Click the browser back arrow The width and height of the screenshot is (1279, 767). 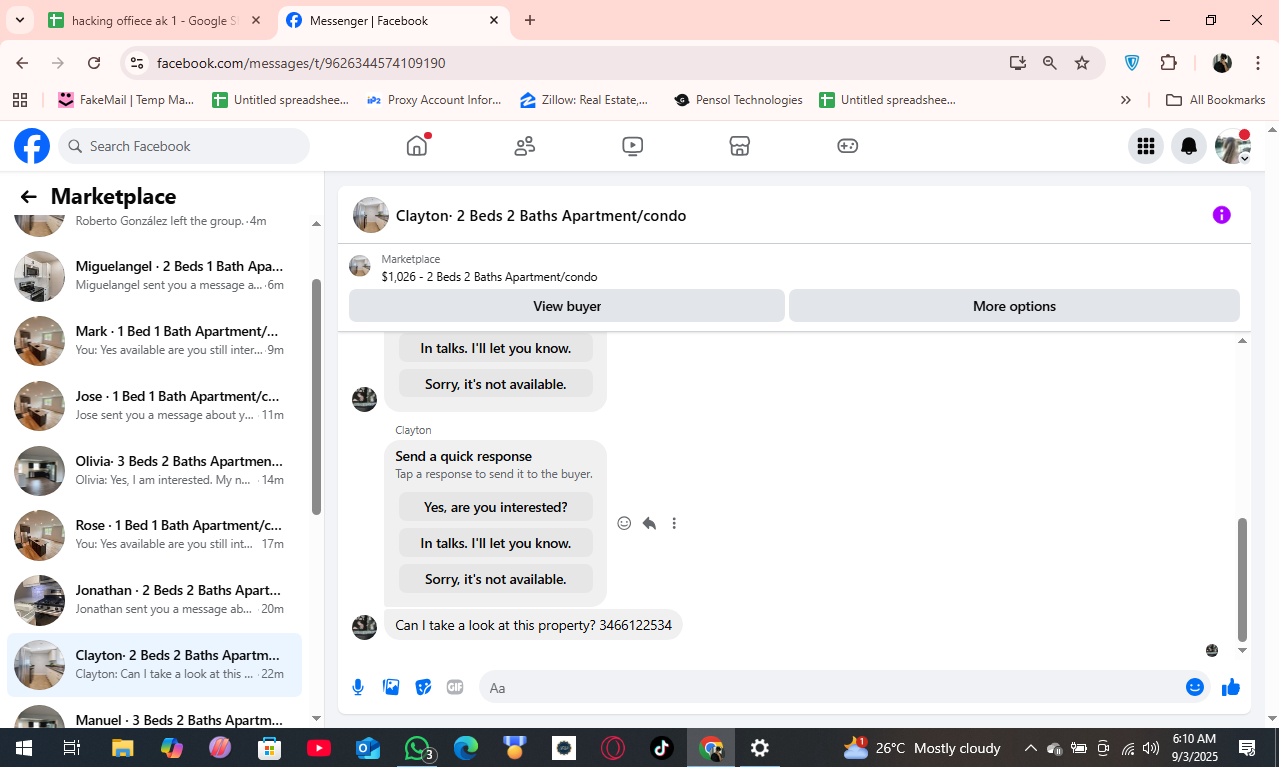click(22, 63)
